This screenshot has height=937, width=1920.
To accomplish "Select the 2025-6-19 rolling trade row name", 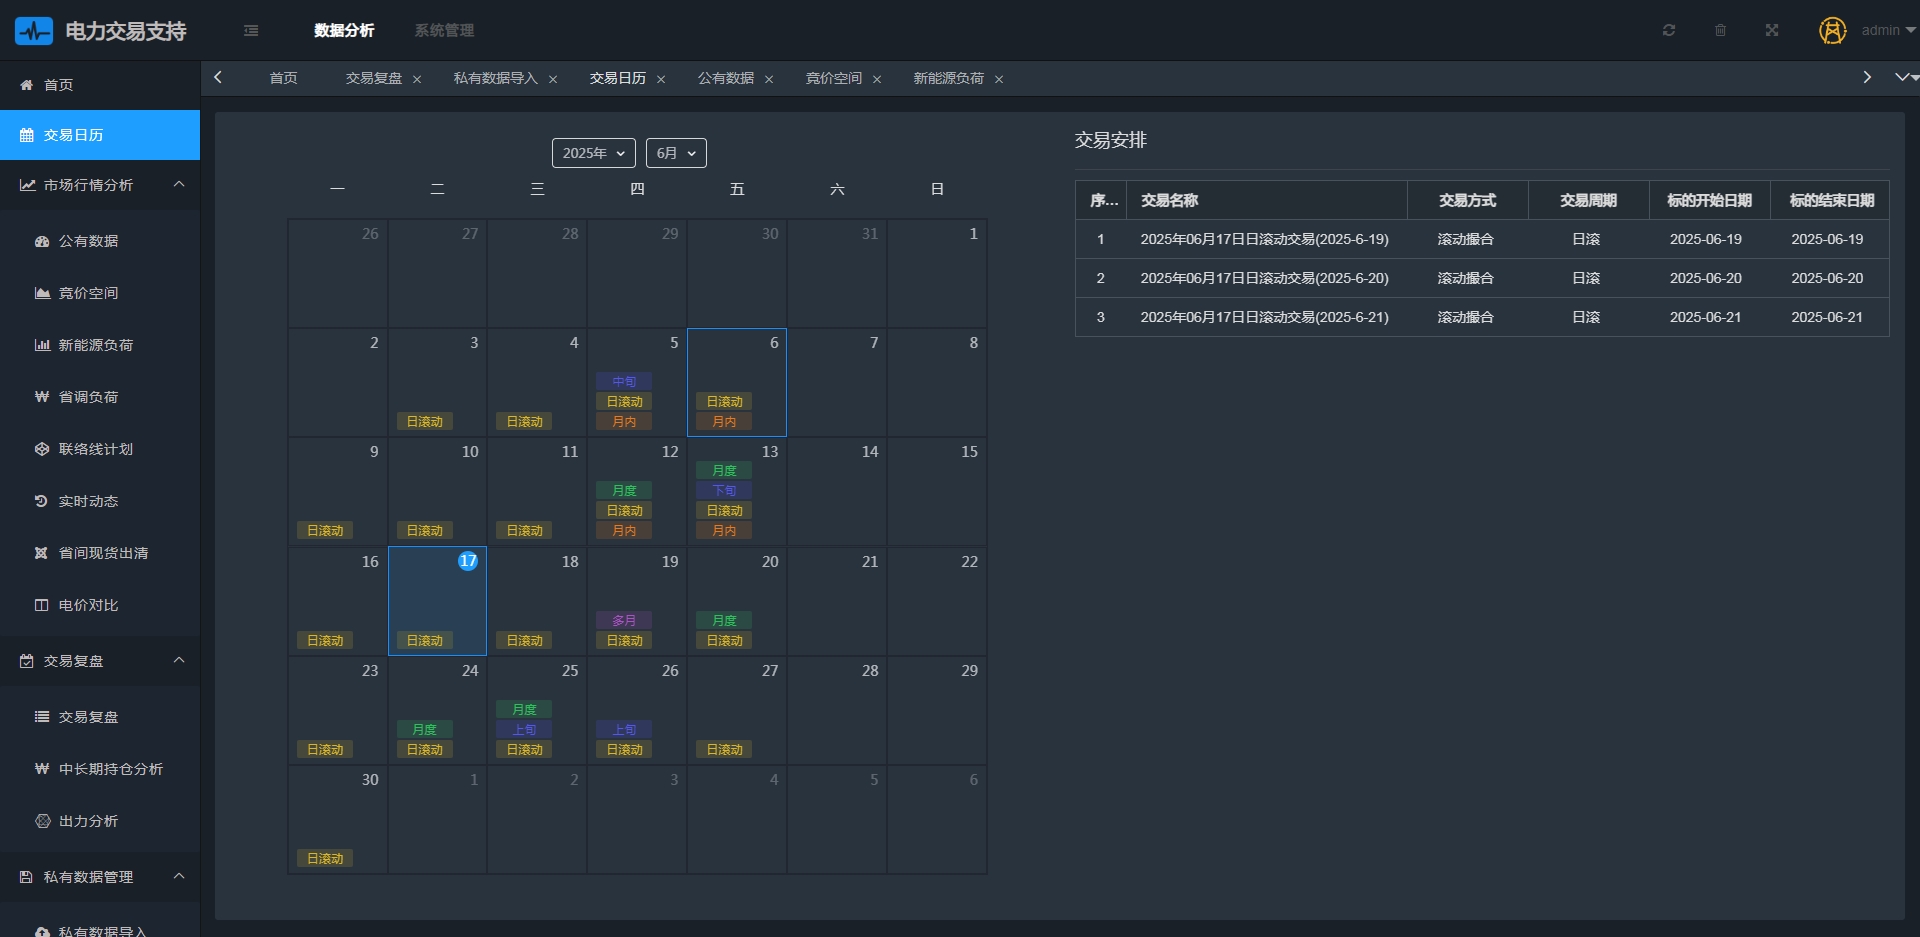I will (1264, 239).
